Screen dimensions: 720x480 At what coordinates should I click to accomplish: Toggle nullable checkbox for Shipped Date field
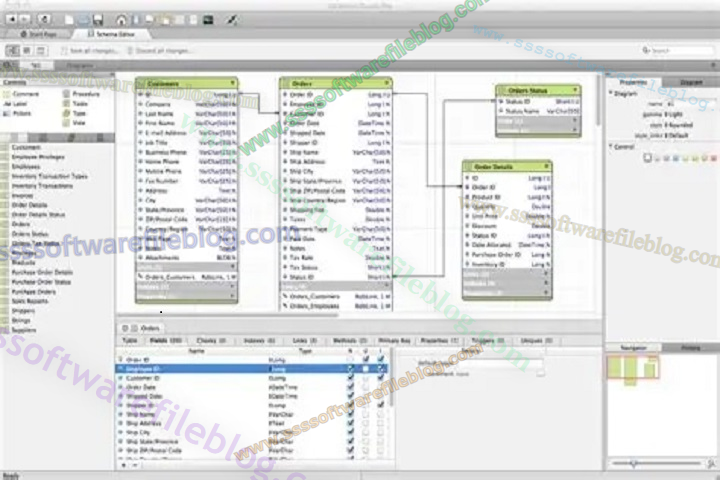pyautogui.click(x=350, y=396)
